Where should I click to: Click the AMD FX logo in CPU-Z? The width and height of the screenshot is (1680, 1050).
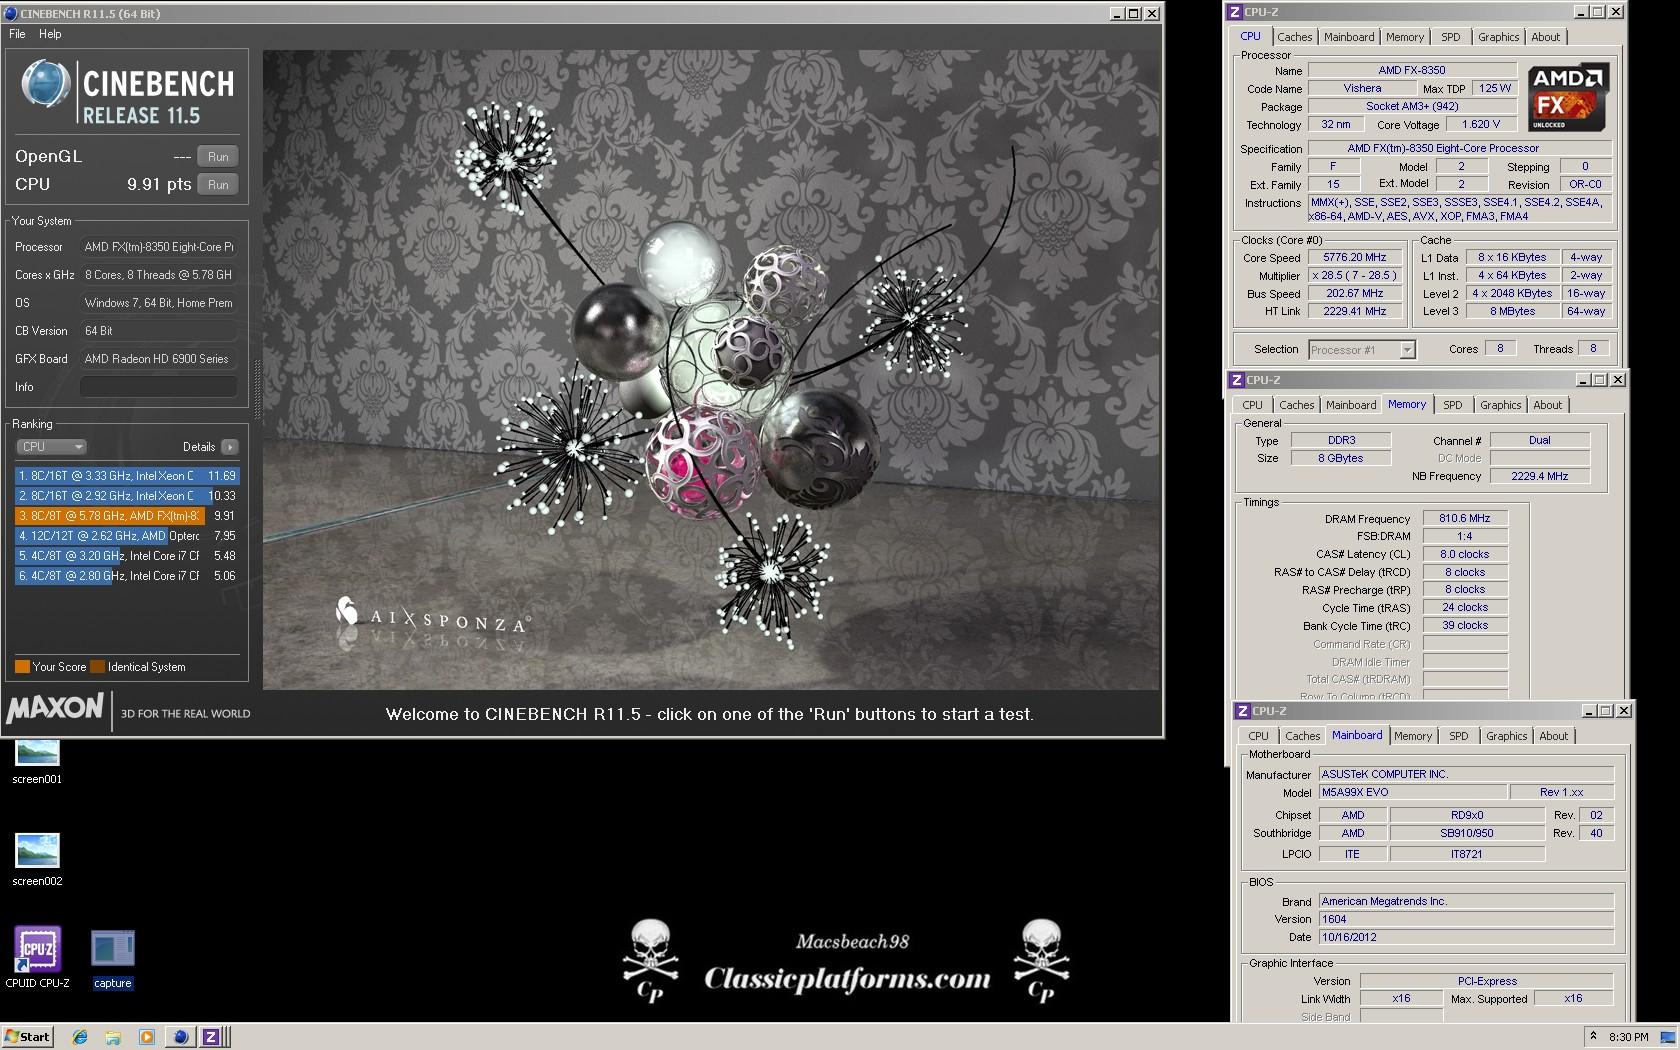pos(1567,98)
